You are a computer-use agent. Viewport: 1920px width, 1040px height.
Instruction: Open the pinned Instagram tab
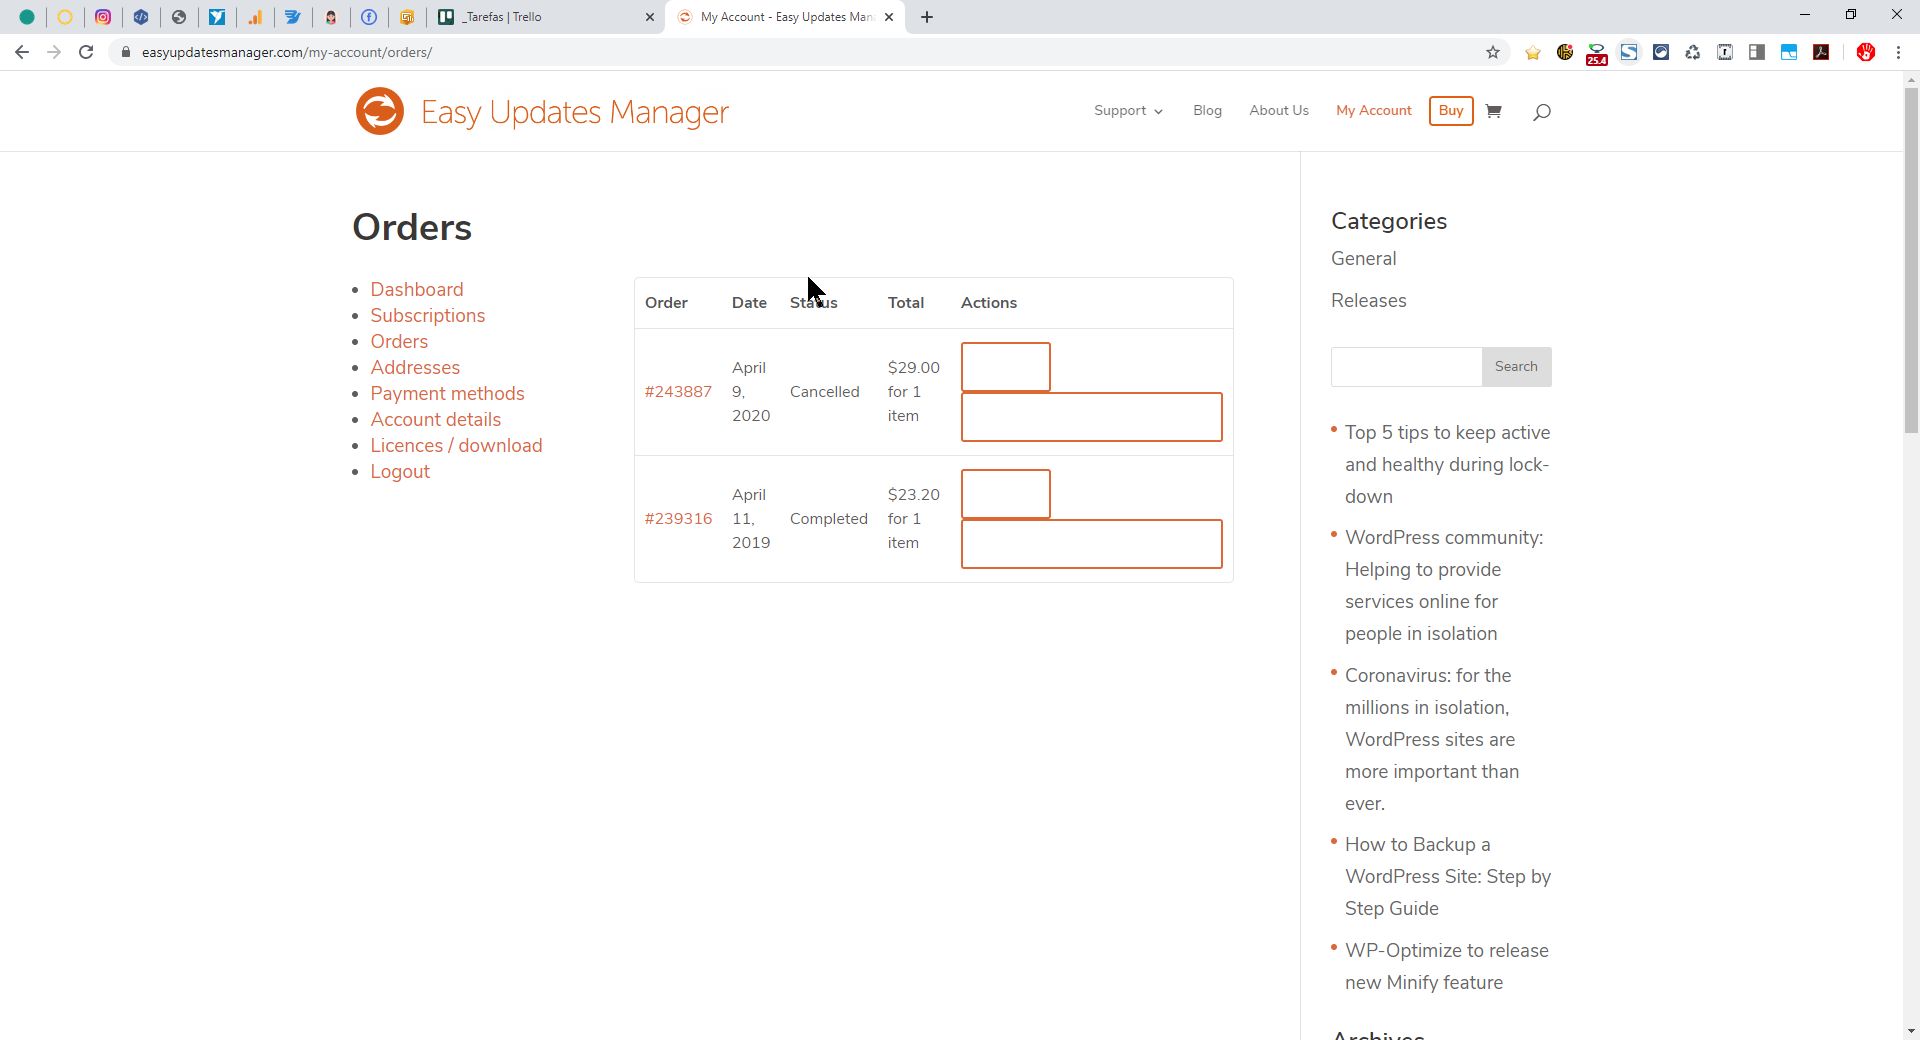coord(103,17)
